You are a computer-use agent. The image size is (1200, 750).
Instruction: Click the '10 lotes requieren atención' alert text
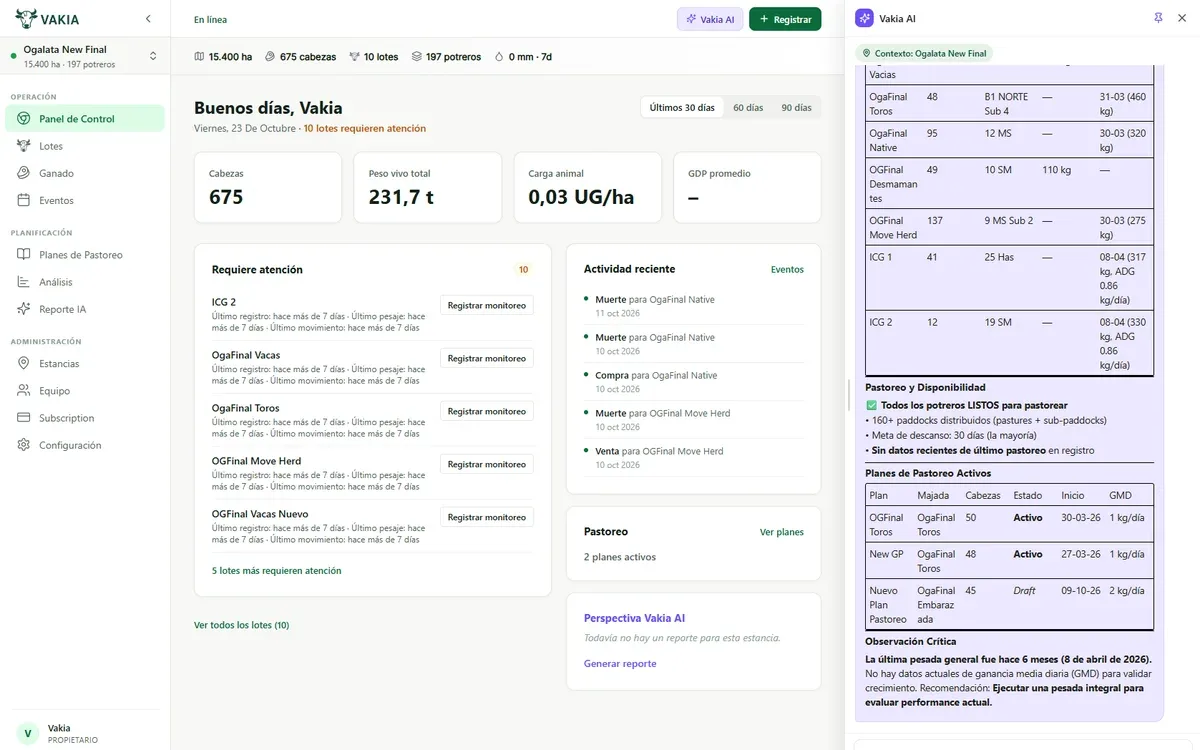[365, 128]
